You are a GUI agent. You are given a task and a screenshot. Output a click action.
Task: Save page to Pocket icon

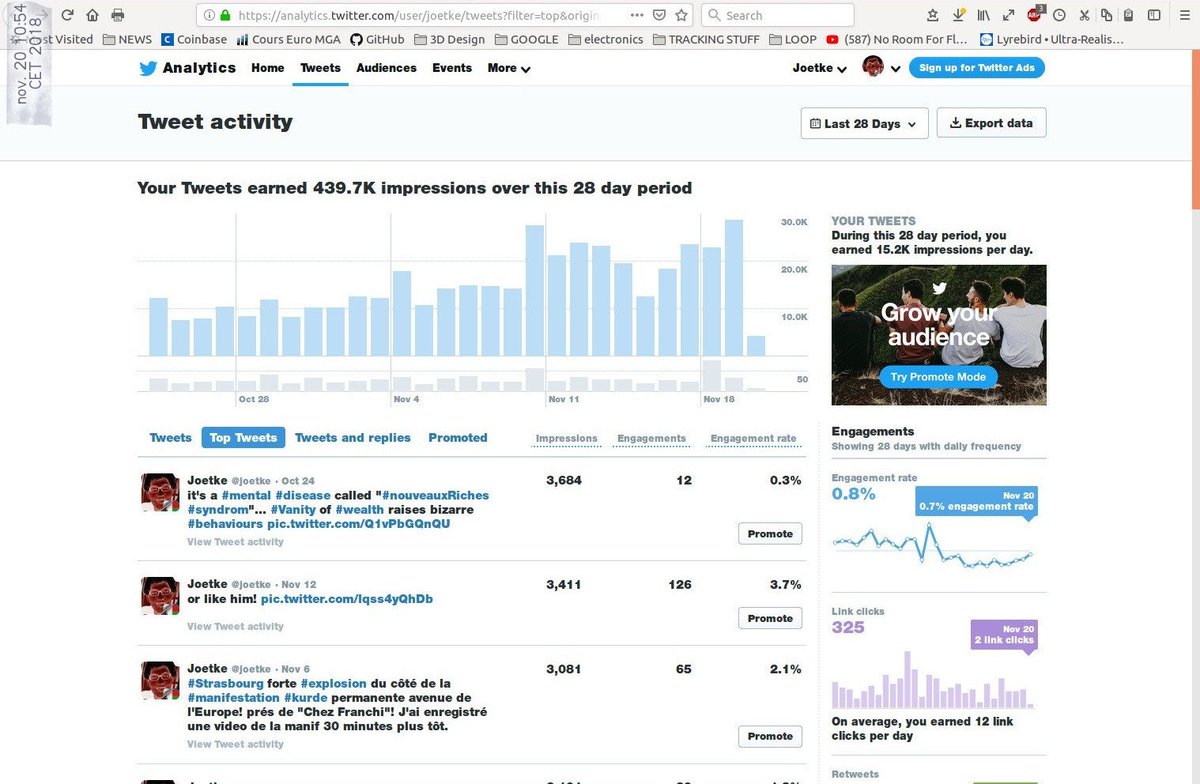click(660, 15)
